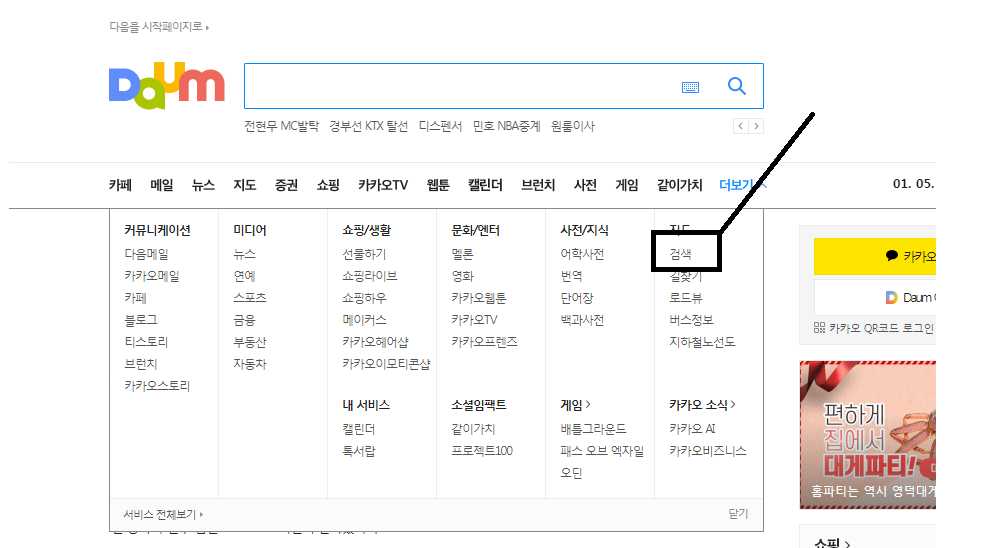Open 카카오프렌즈 link
The width and height of the screenshot is (983, 548).
point(485,342)
